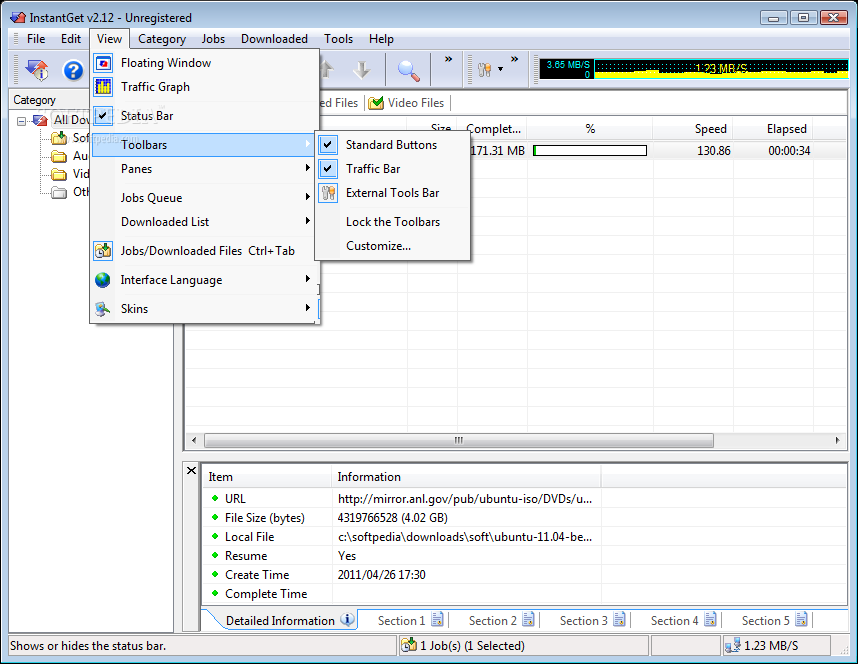Click the Traffic Graph icon in the View menu
858x664 pixels.
click(103, 87)
